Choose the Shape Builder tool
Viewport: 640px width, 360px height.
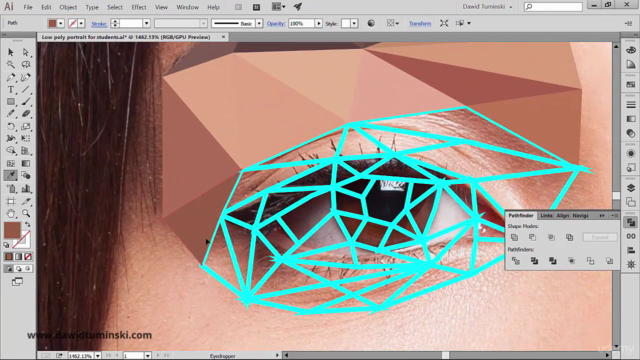(x=11, y=151)
